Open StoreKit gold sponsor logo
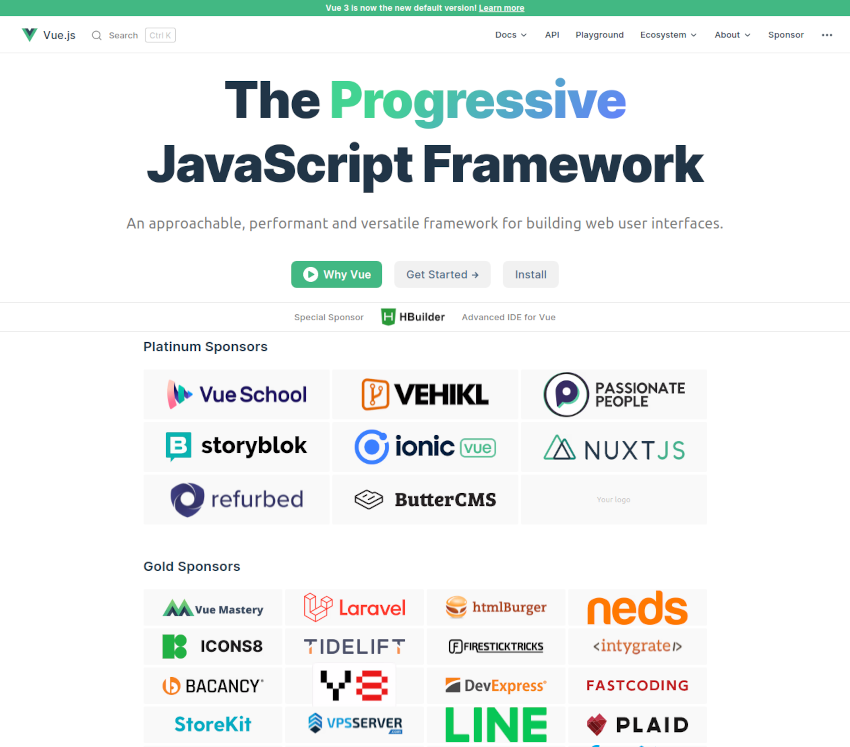This screenshot has width=850, height=747. (x=212, y=724)
